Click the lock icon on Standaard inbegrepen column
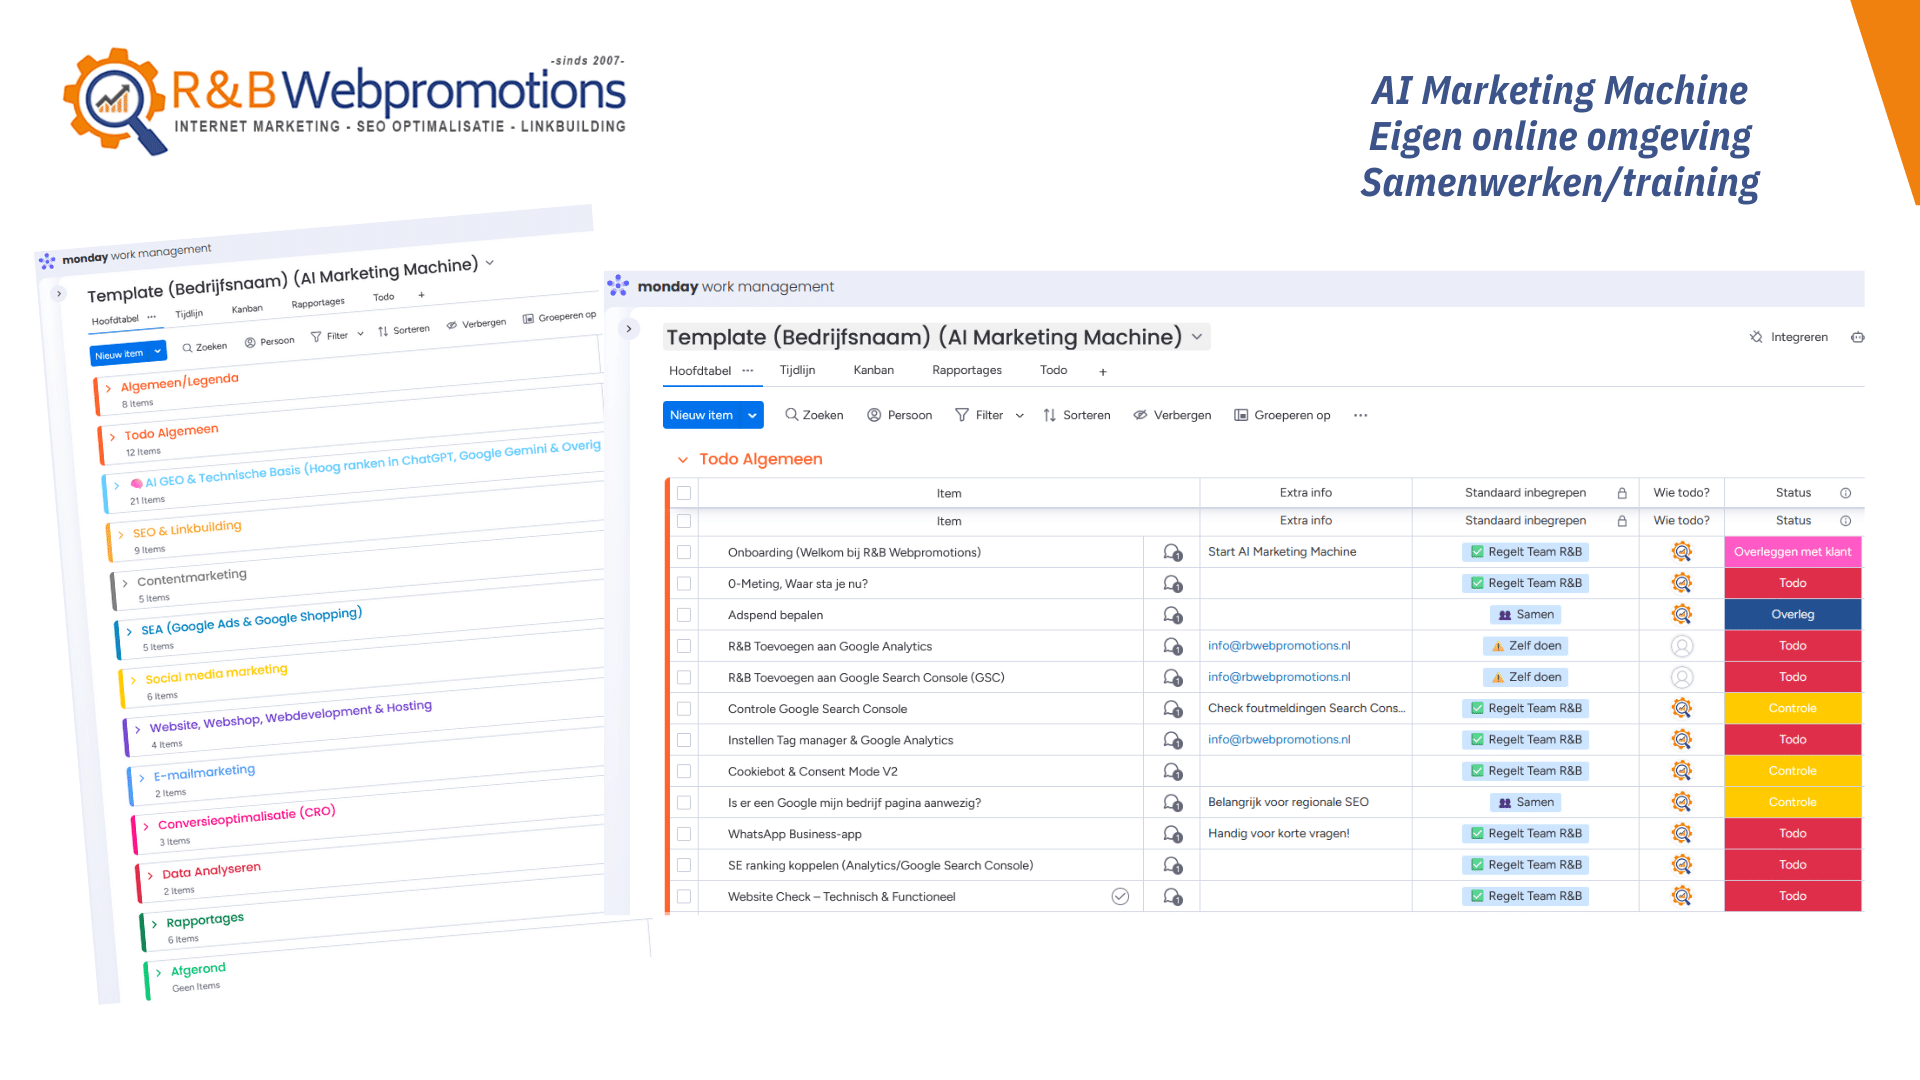 (x=1622, y=493)
